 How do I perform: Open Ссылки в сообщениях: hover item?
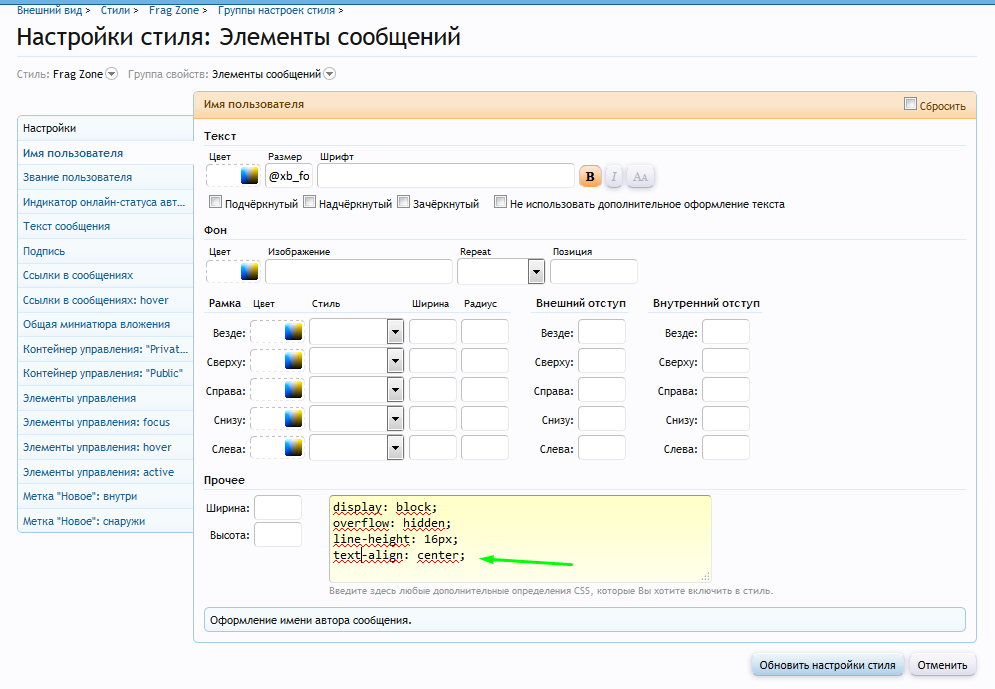pos(105,300)
